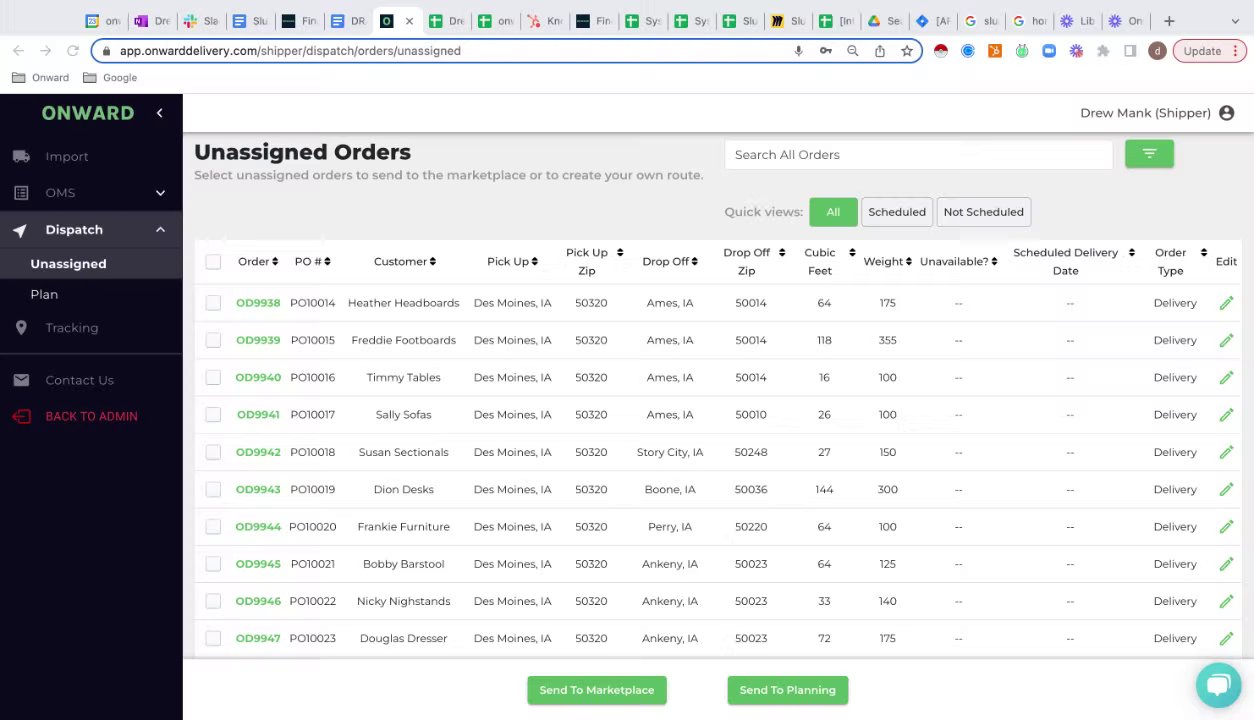Check the box for order OD9947

tap(213, 639)
